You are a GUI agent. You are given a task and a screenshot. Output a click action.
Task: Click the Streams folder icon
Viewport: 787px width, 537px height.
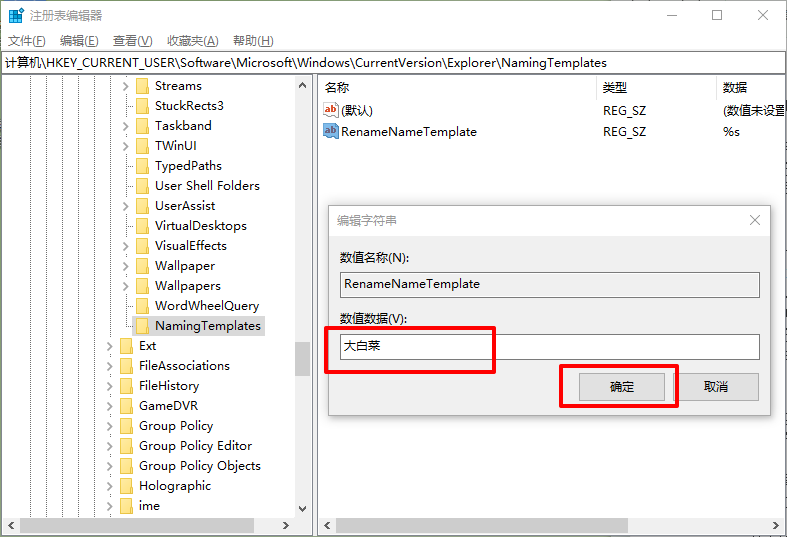point(142,86)
